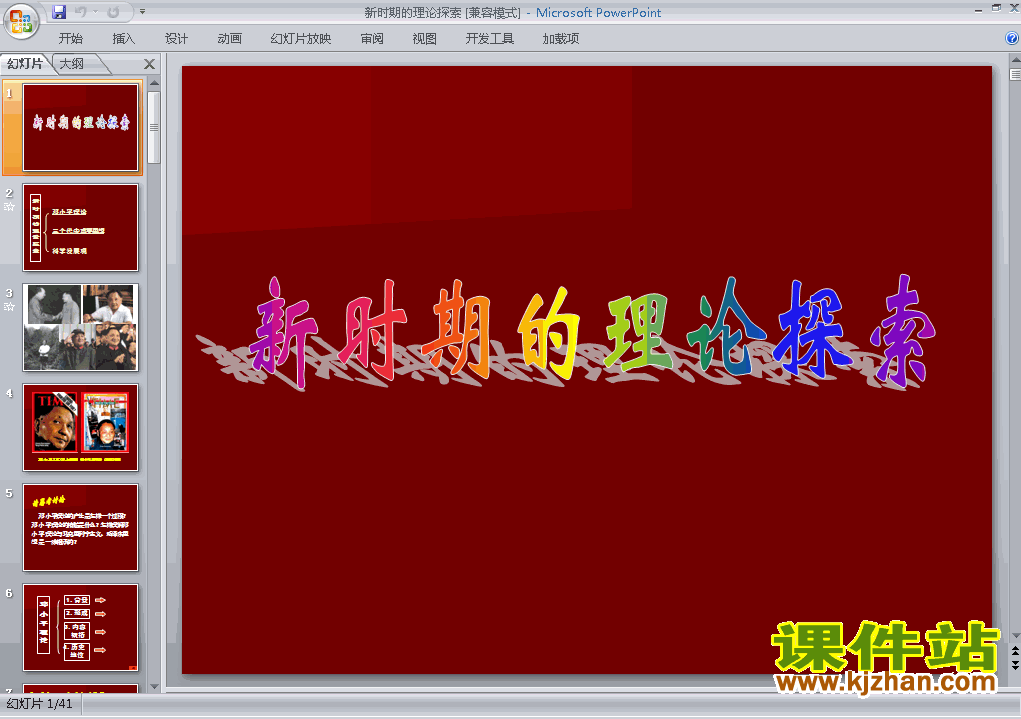The image size is (1021, 719).
Task: Click the Redo icon in quick access toolbar
Action: 113,12
